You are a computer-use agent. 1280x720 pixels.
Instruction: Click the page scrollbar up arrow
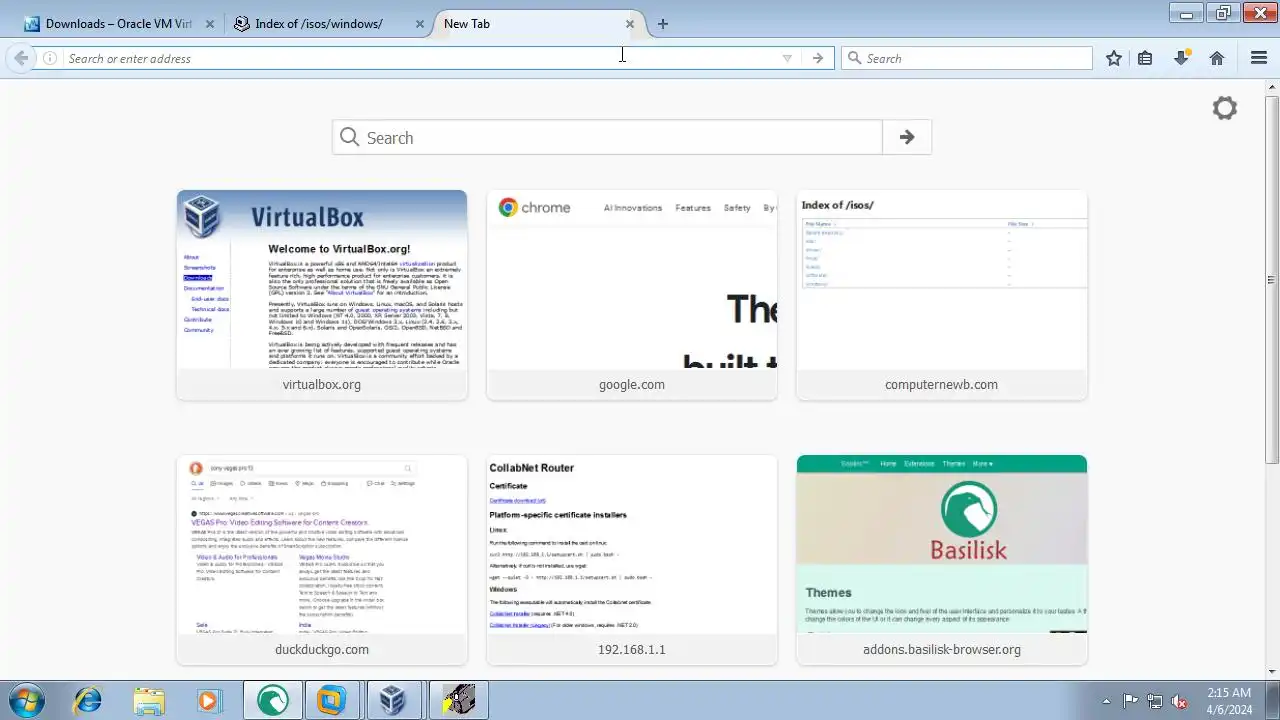pos(1272,87)
